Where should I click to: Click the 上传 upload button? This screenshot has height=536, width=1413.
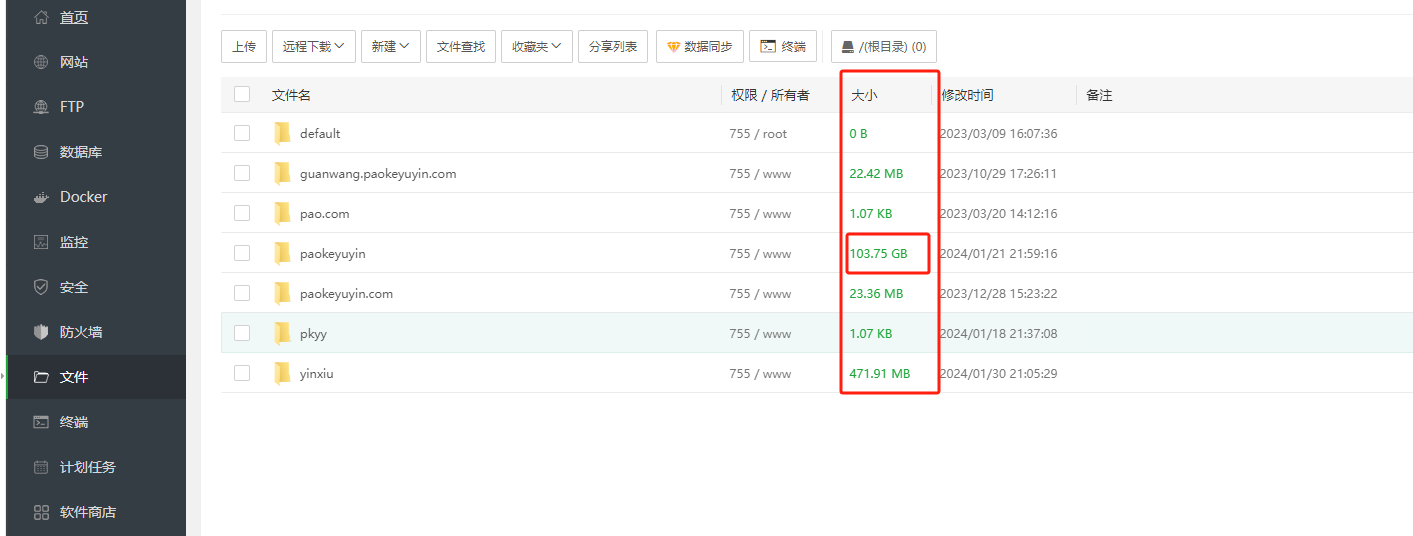coord(244,46)
